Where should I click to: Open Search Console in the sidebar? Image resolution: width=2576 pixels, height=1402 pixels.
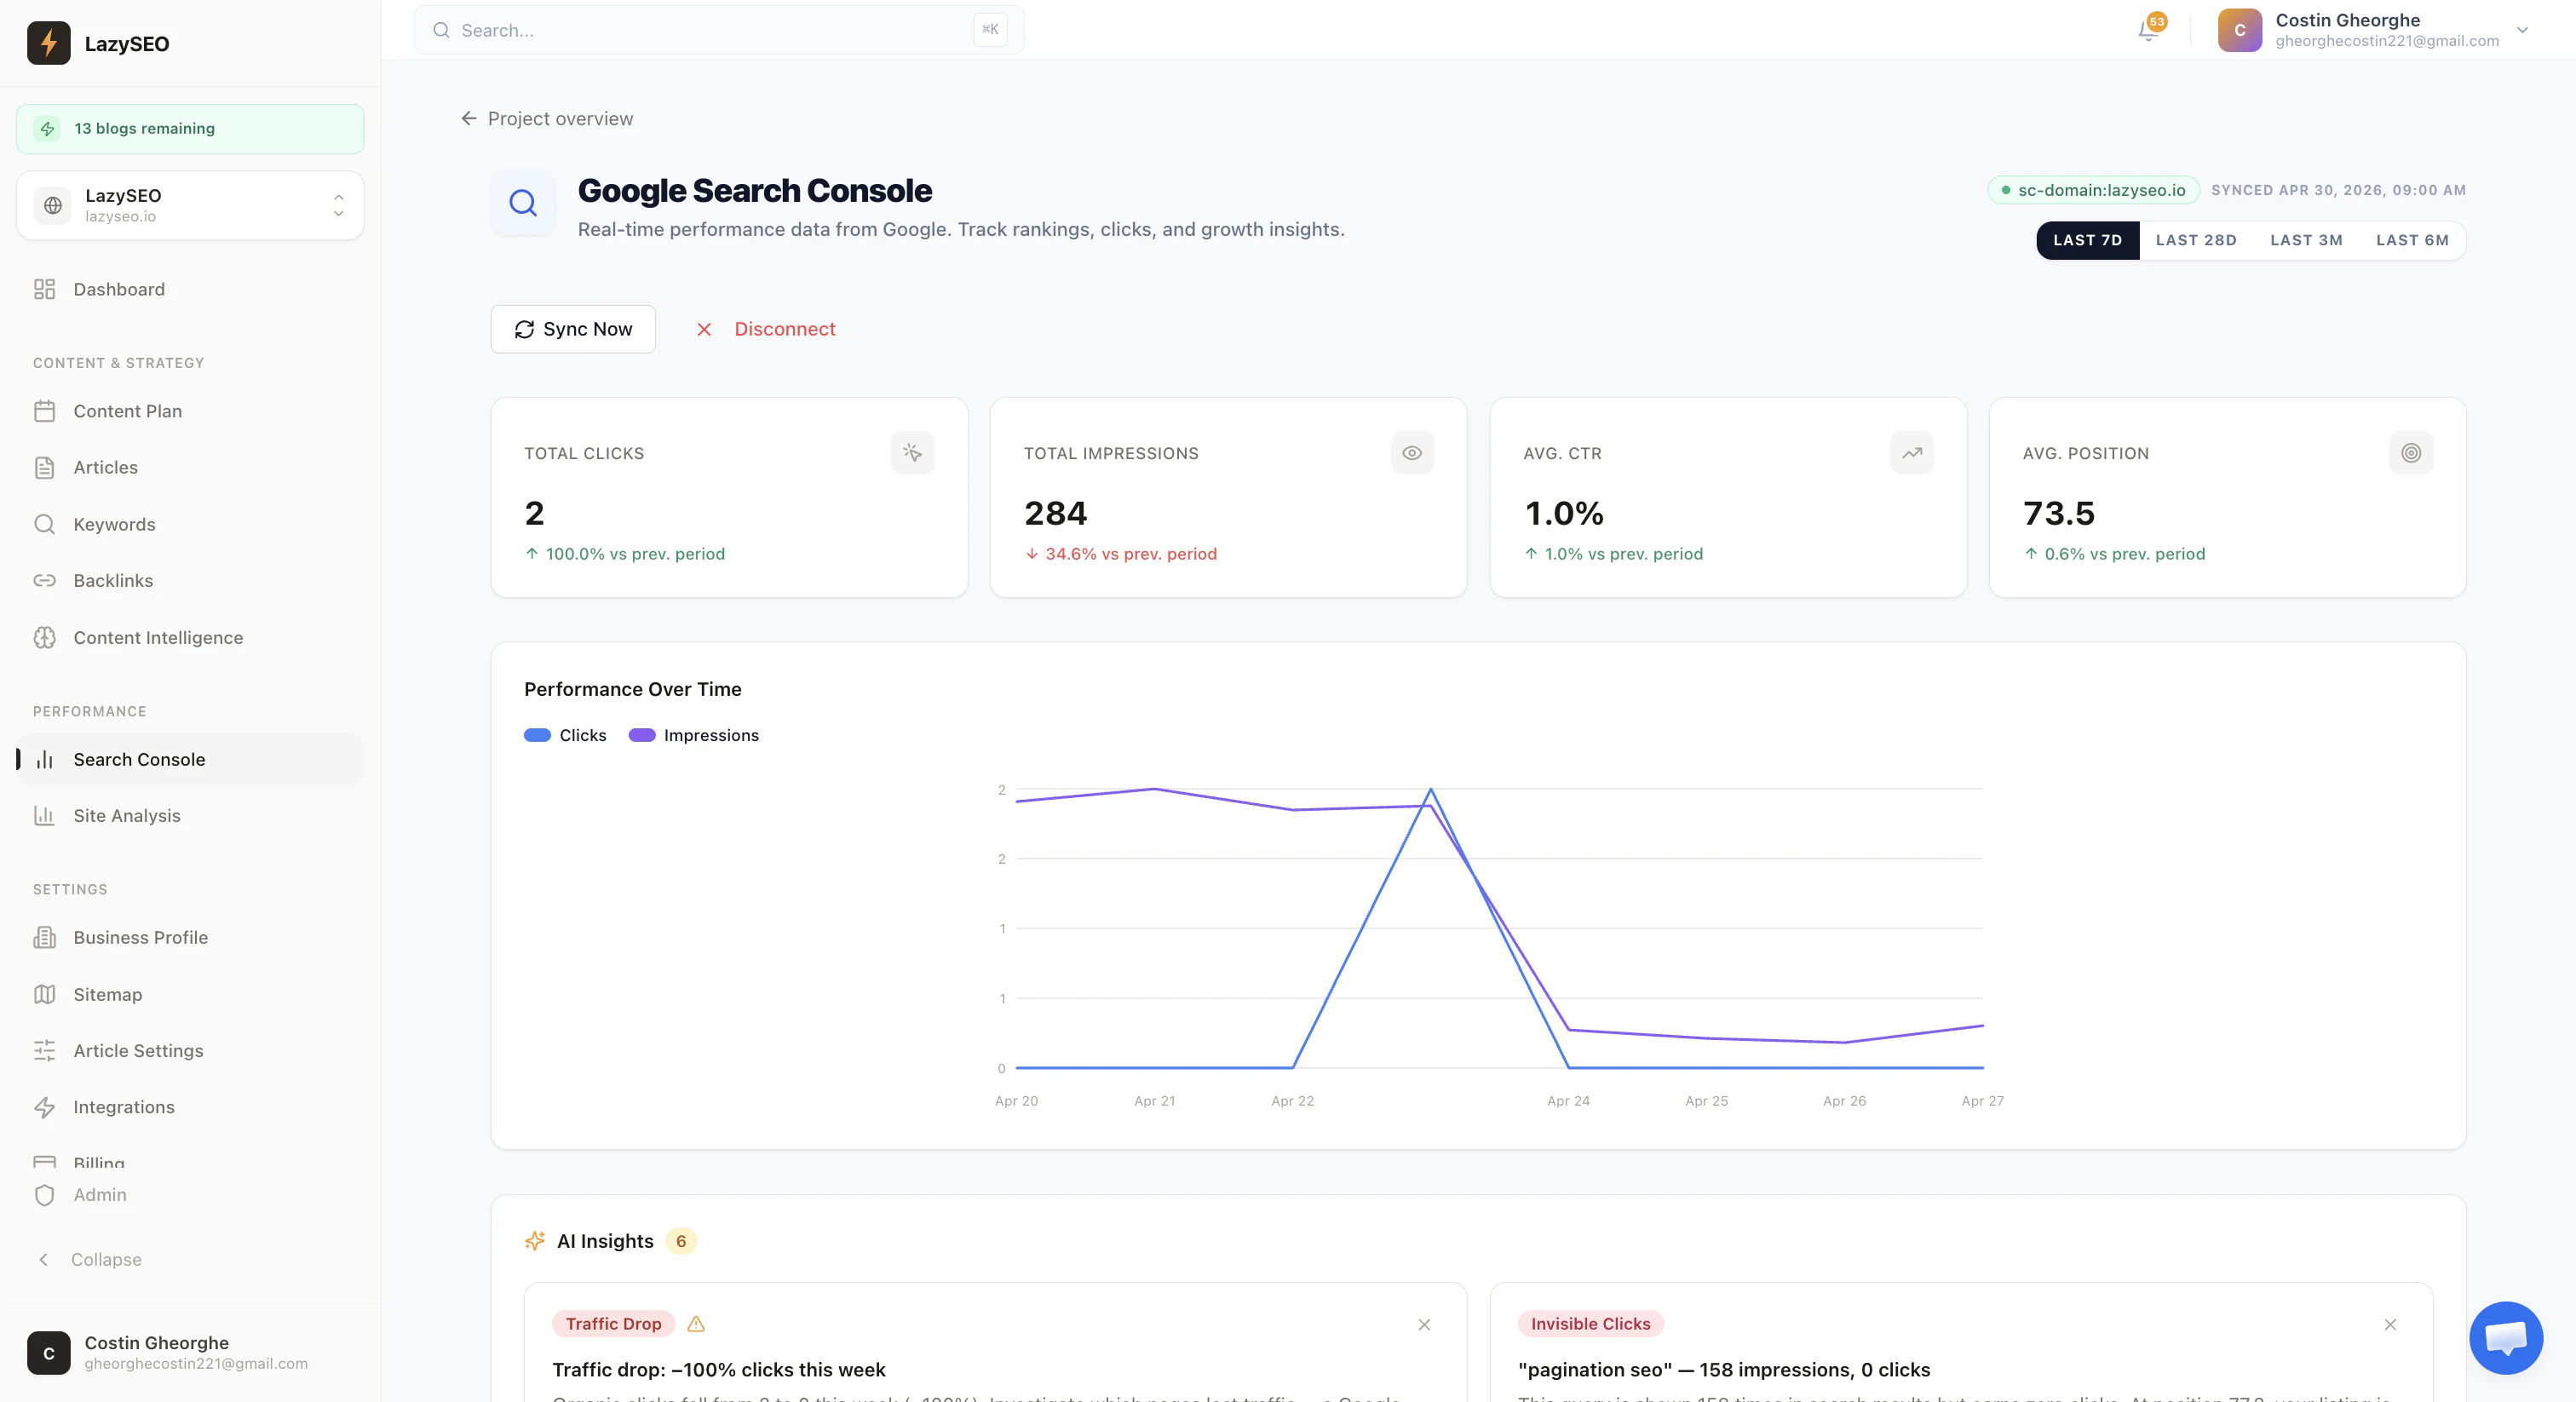[x=190, y=759]
